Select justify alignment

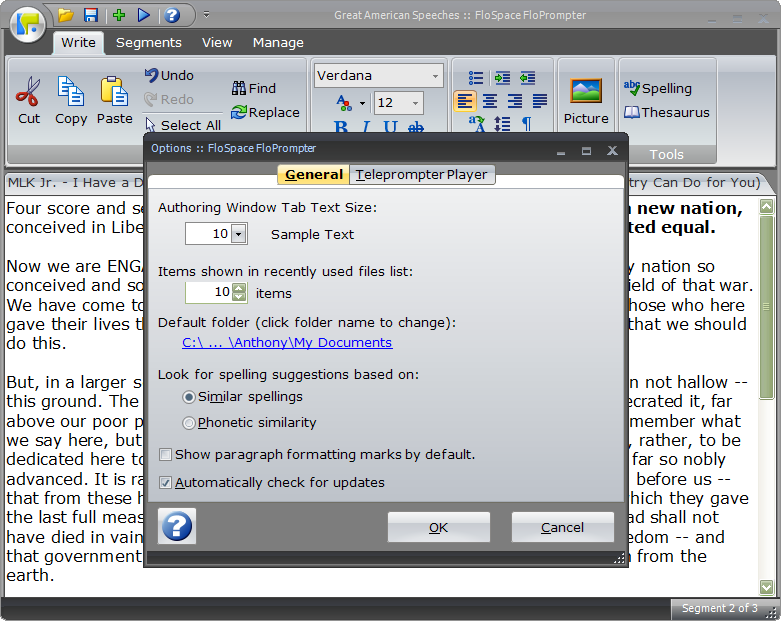tap(540, 101)
